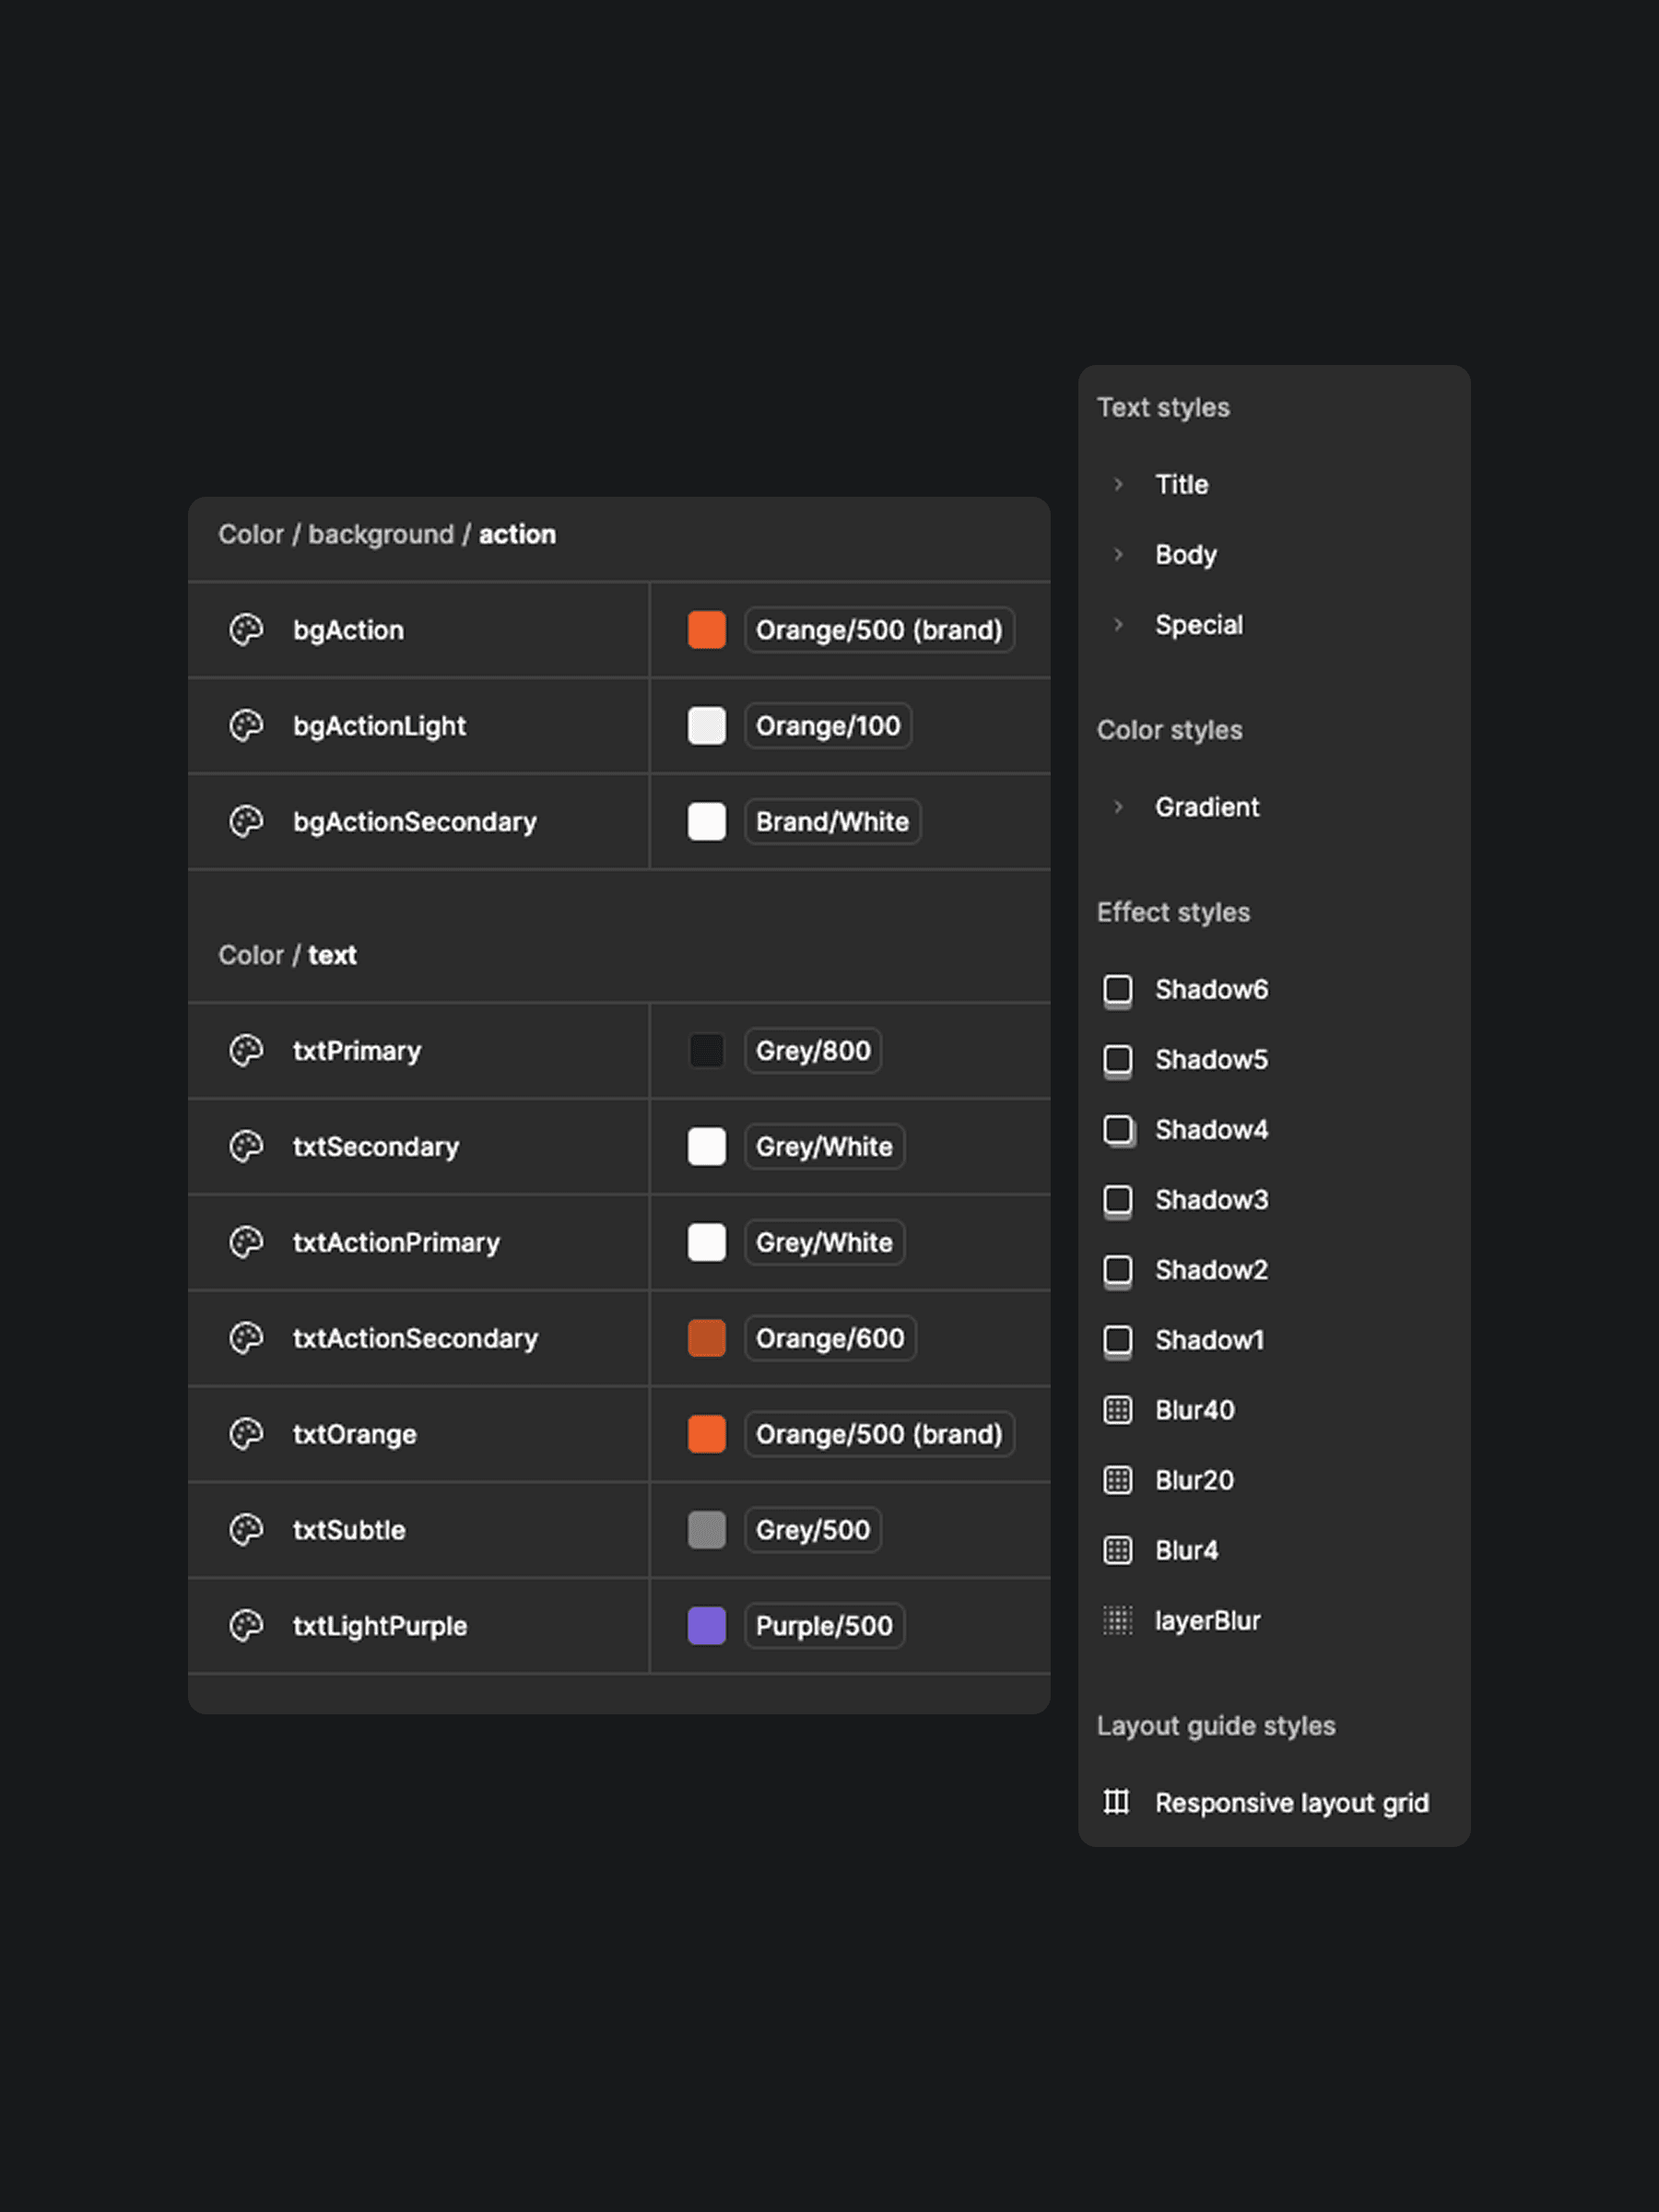Click the palette icon beside bgActionSecondary
Screen dimensions: 1659x2212
(x=246, y=822)
